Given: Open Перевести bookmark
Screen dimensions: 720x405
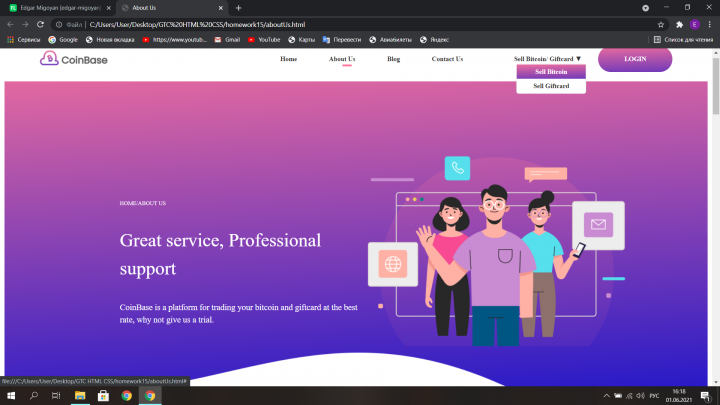Looking at the screenshot, I should point(342,40).
